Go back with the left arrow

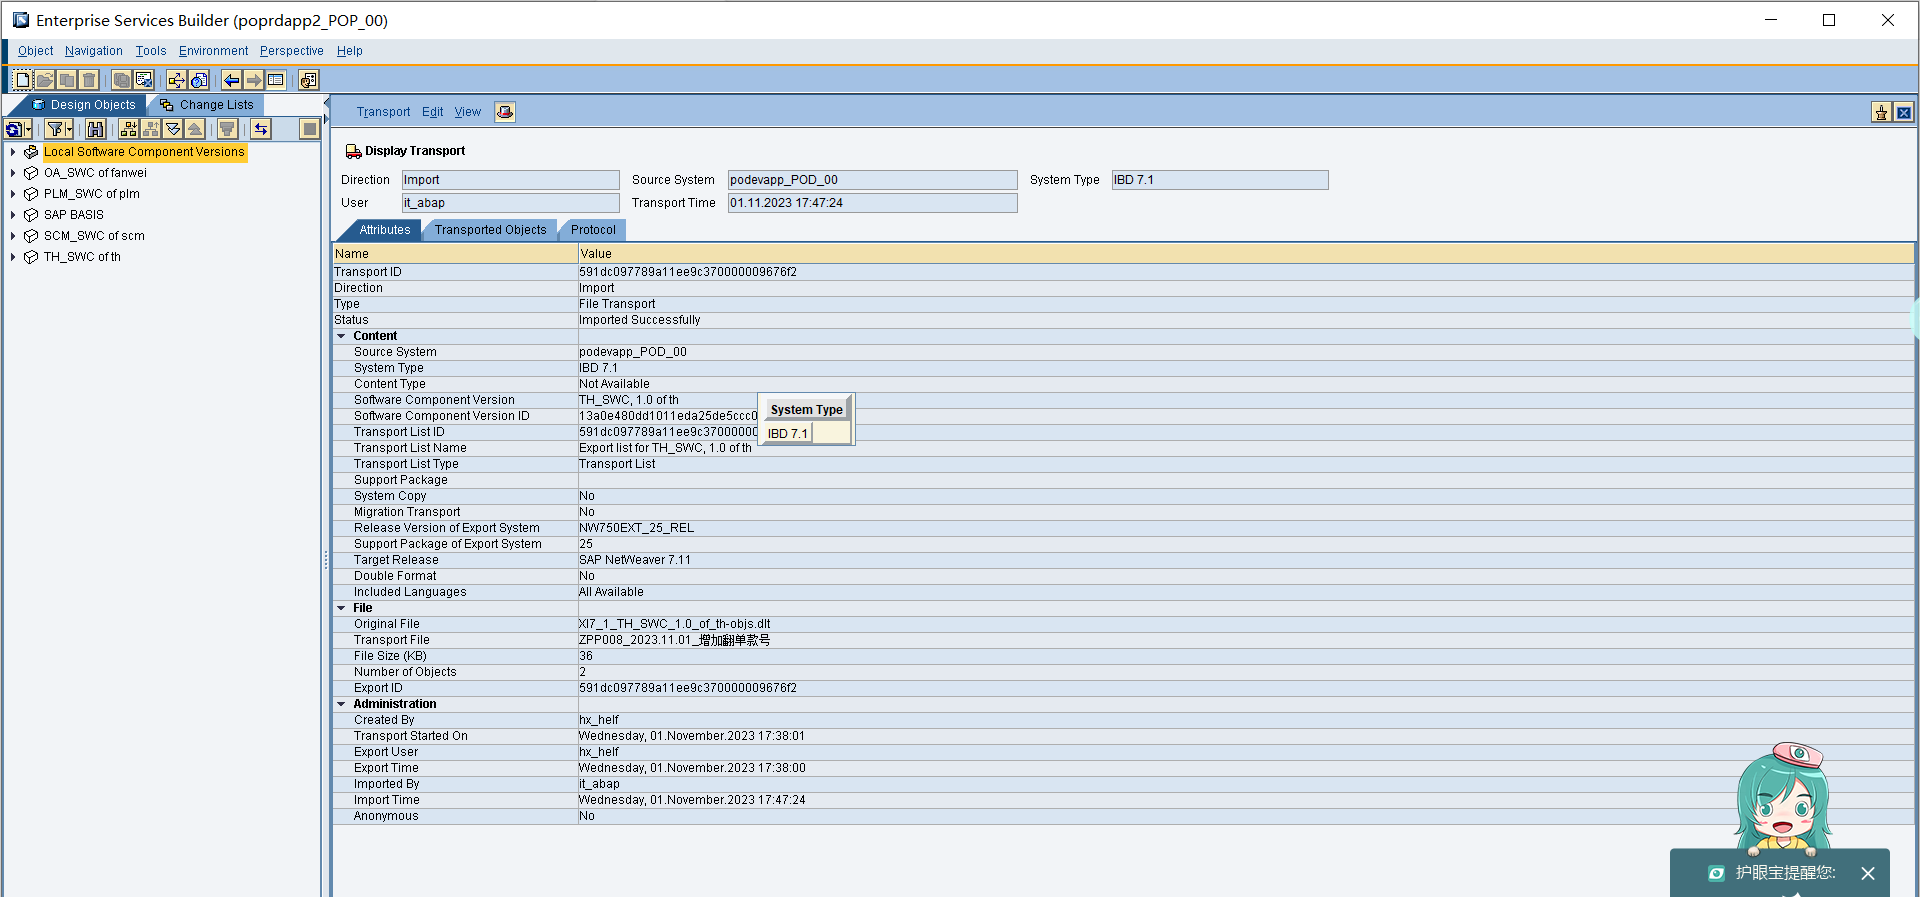pyautogui.click(x=232, y=80)
